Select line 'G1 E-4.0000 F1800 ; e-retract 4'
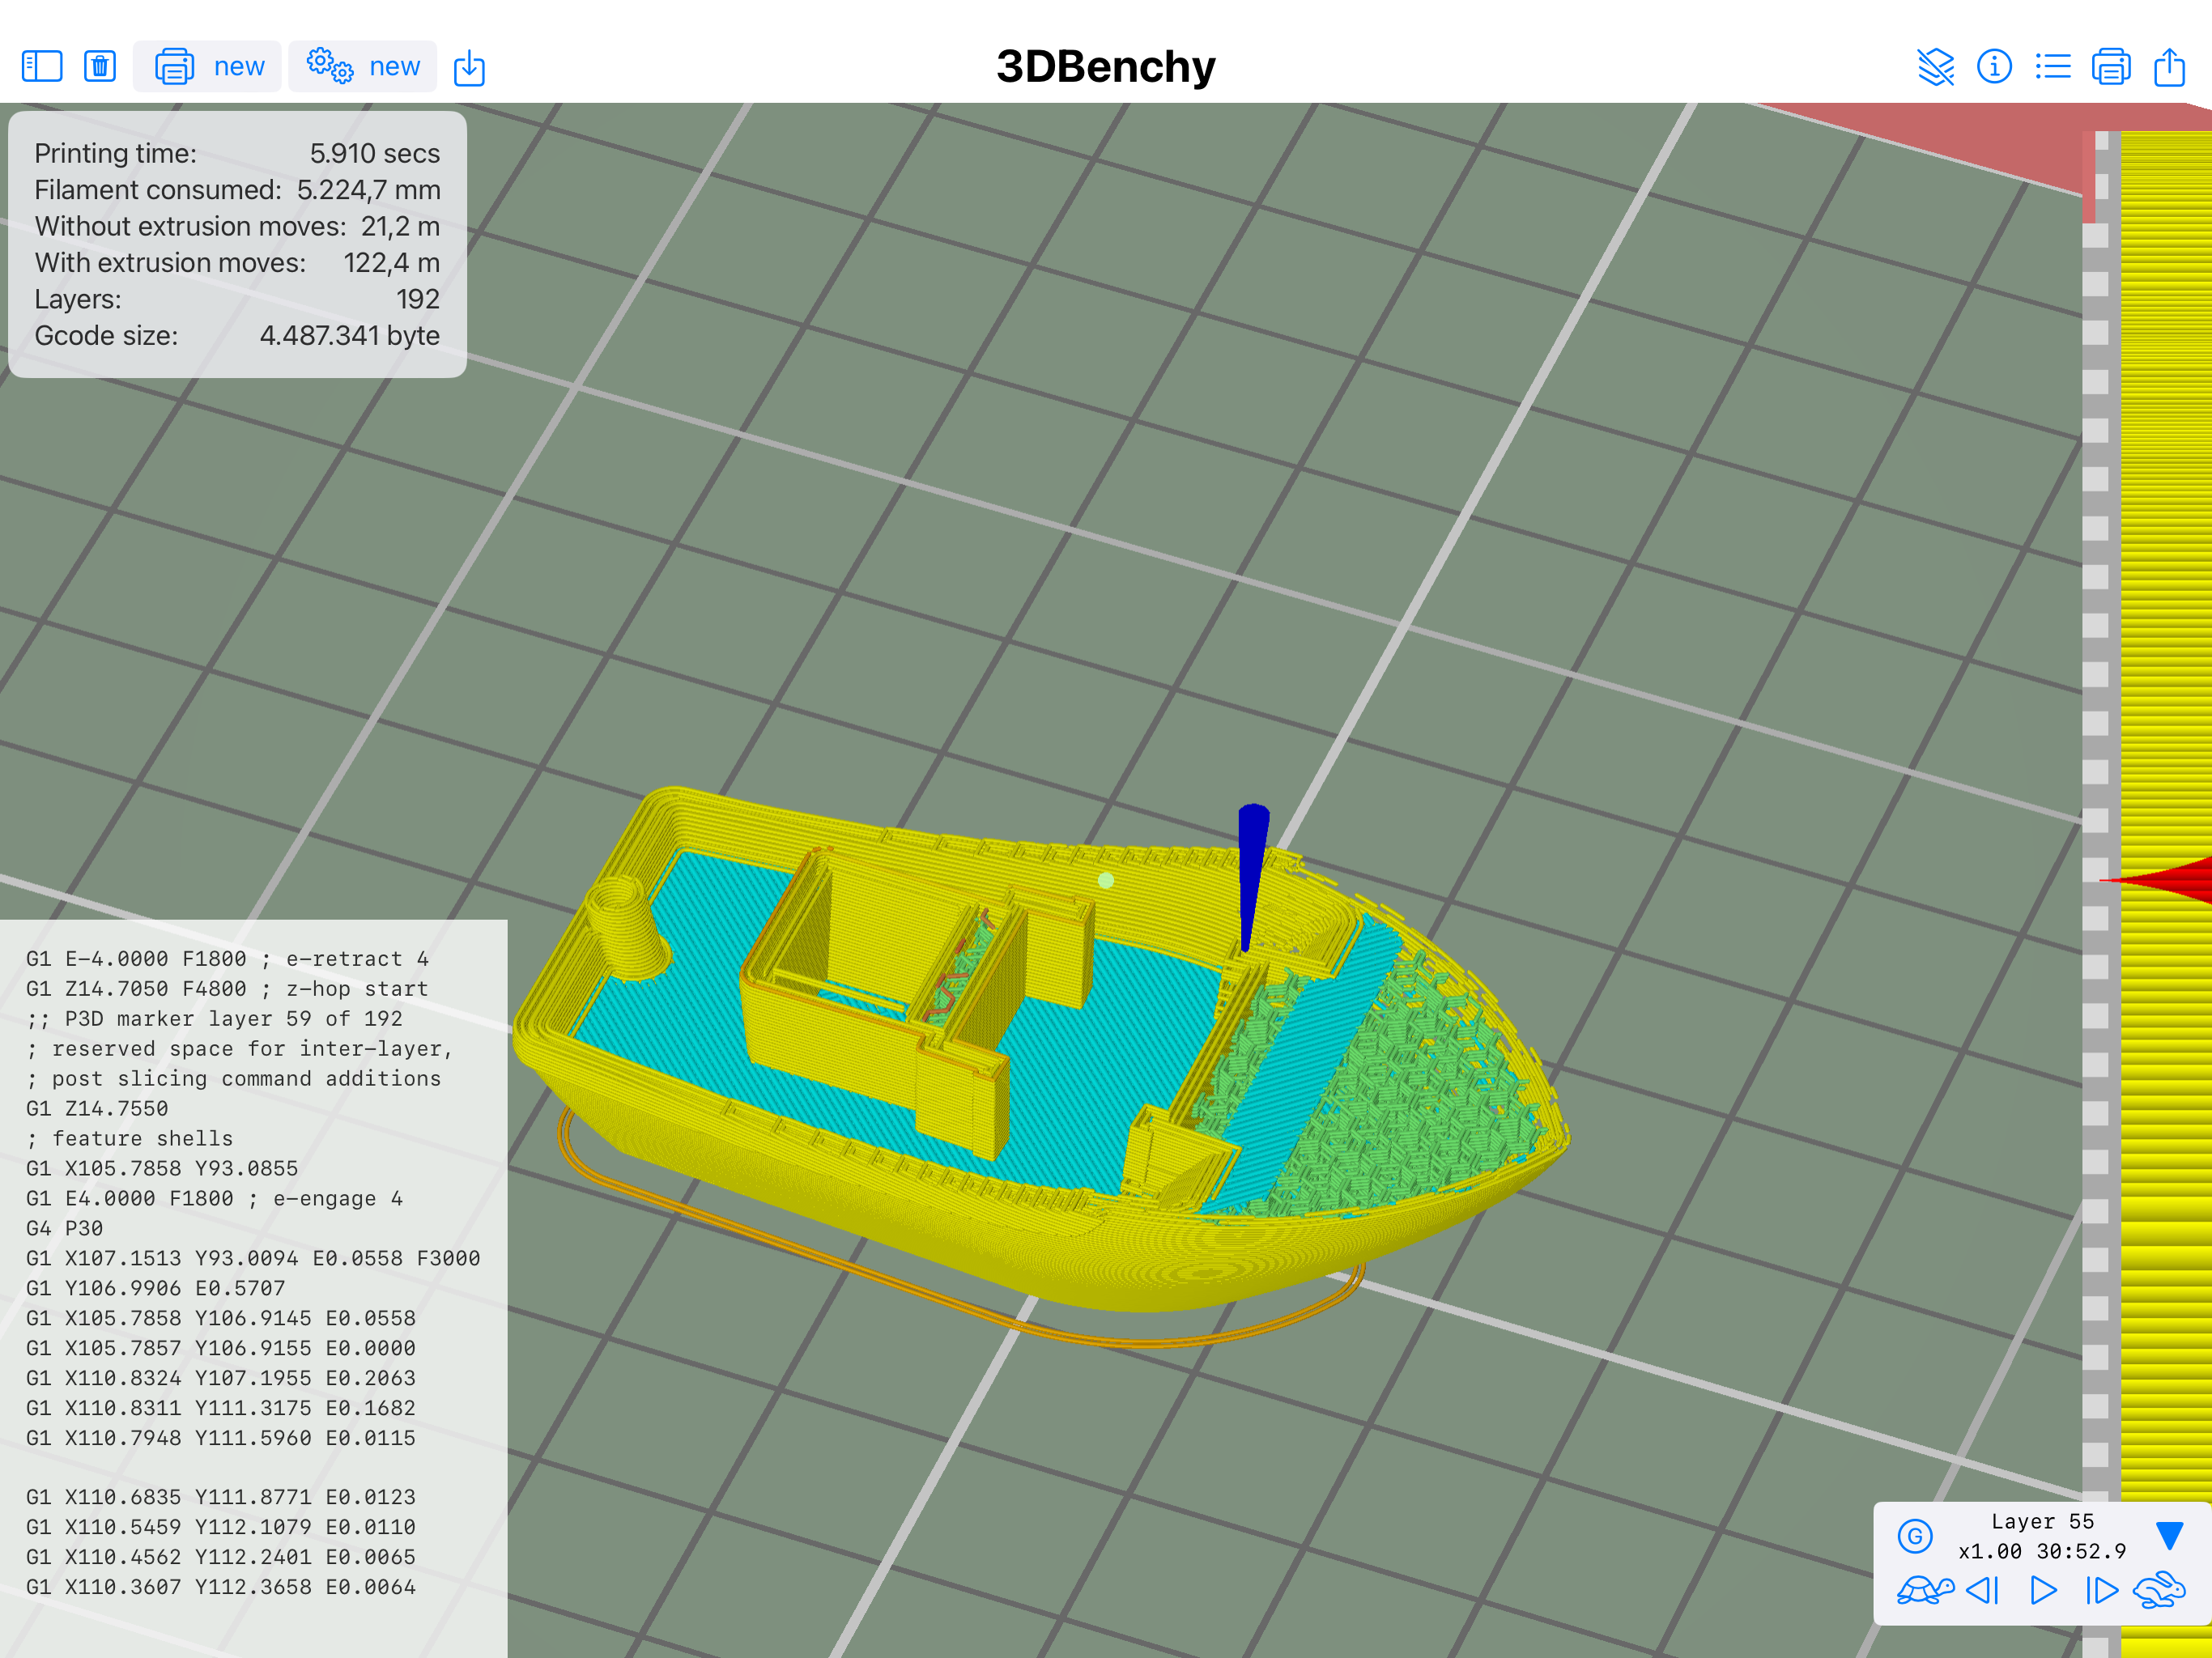This screenshot has height=1658, width=2212. coord(227,958)
